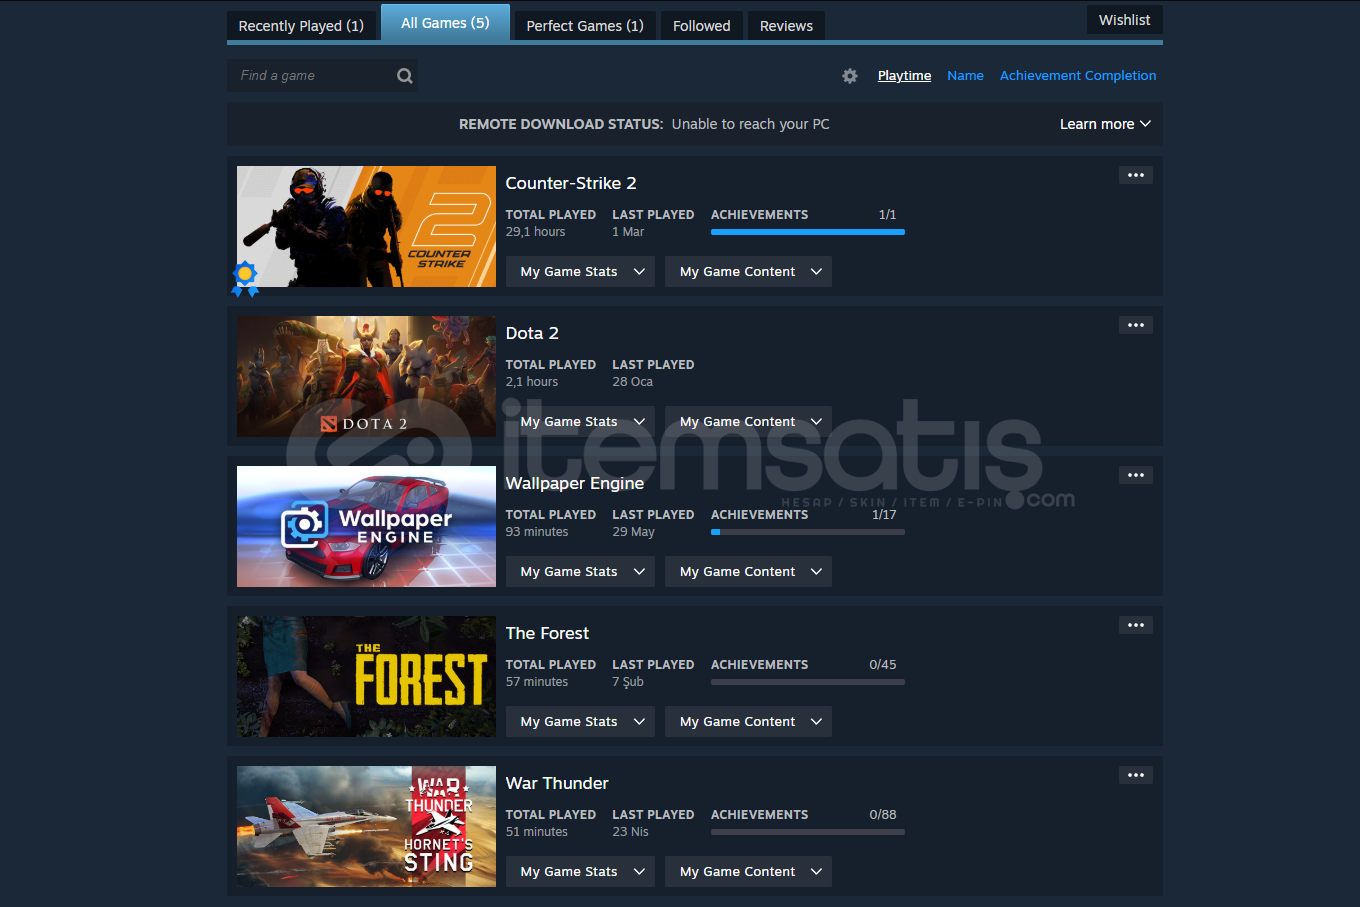Click the "7 Şub" last played date
The width and height of the screenshot is (1360, 907).
[628, 682]
